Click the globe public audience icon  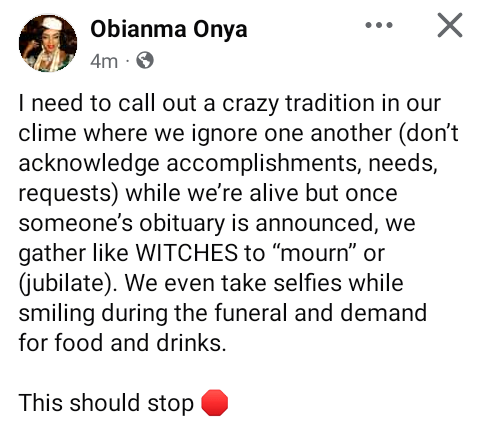145,61
